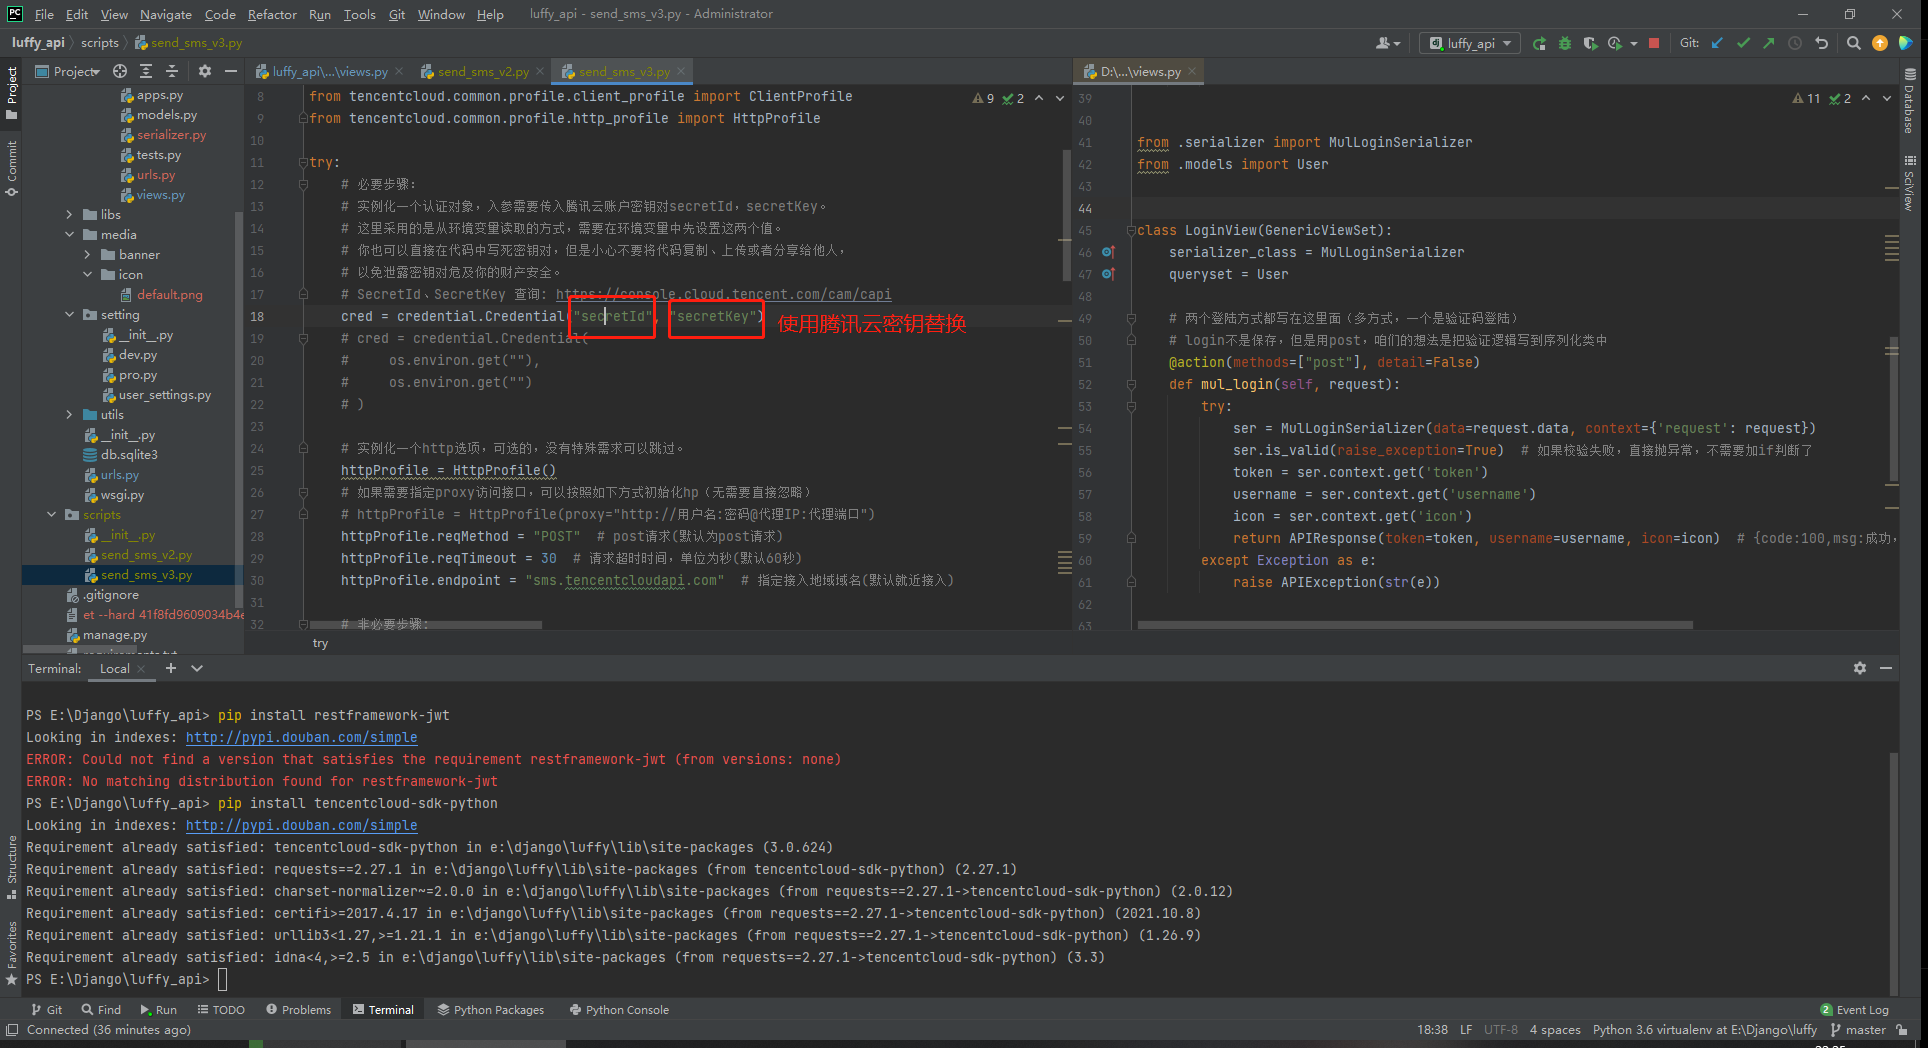Switch to send_sms_v2.py tab
This screenshot has width=1928, height=1048.
pos(482,72)
